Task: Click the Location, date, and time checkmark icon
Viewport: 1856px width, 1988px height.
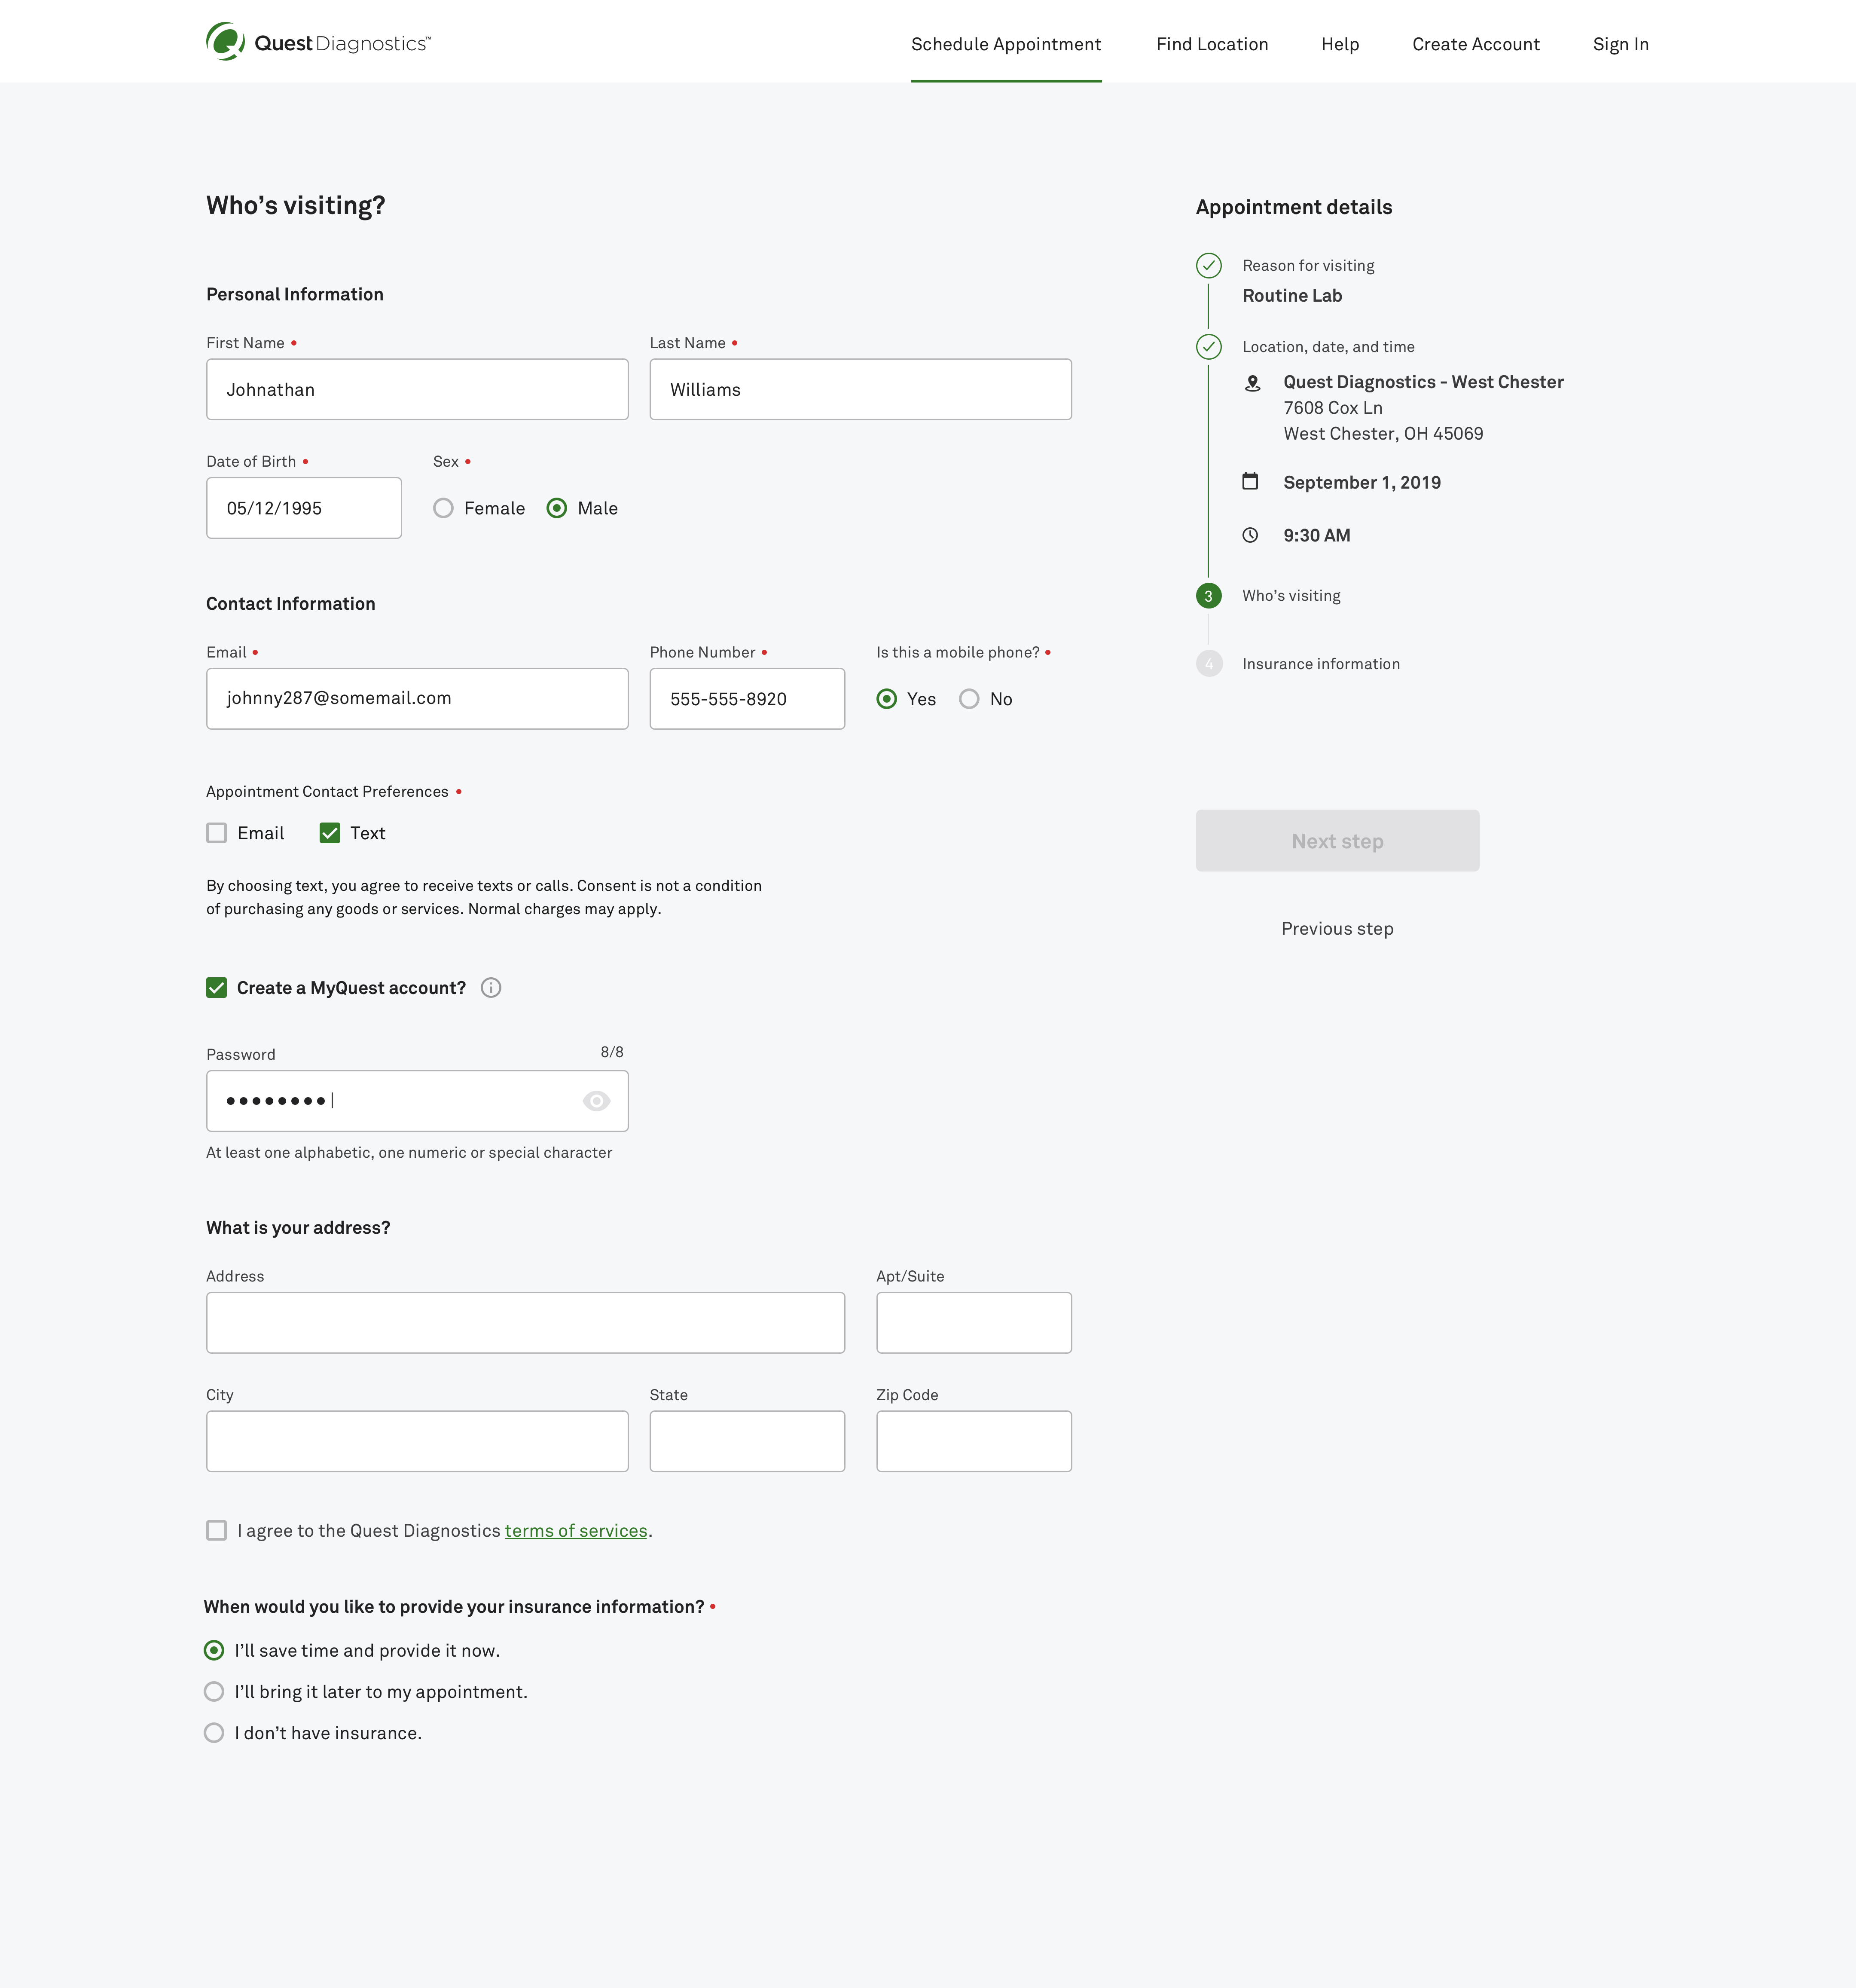Action: click(x=1209, y=347)
